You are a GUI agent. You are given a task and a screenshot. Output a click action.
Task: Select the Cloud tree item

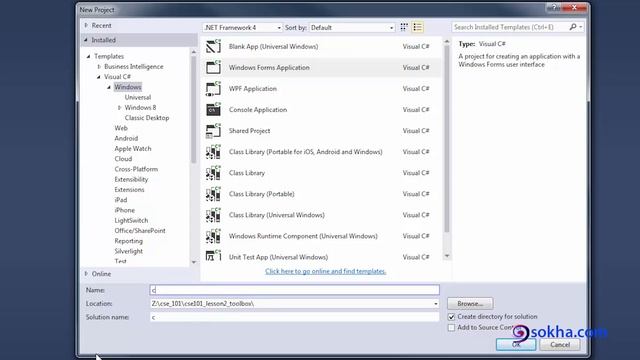point(123,159)
